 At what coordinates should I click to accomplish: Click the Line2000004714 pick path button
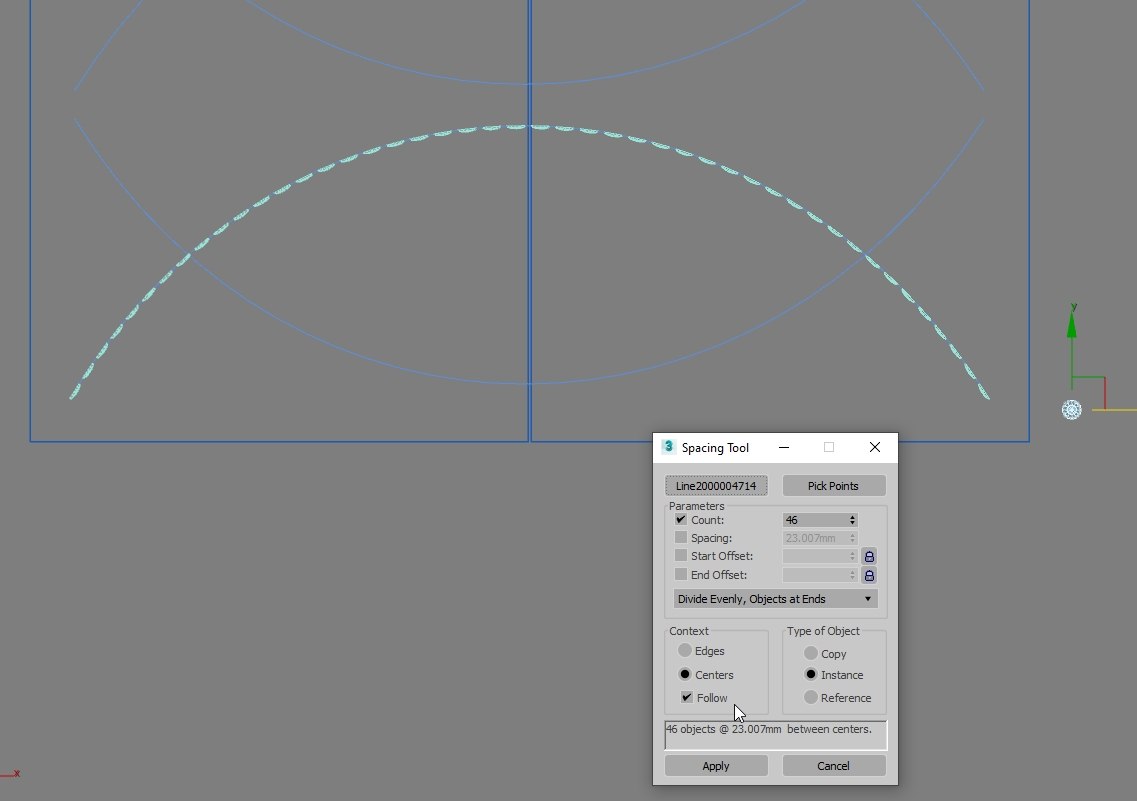[x=716, y=486]
